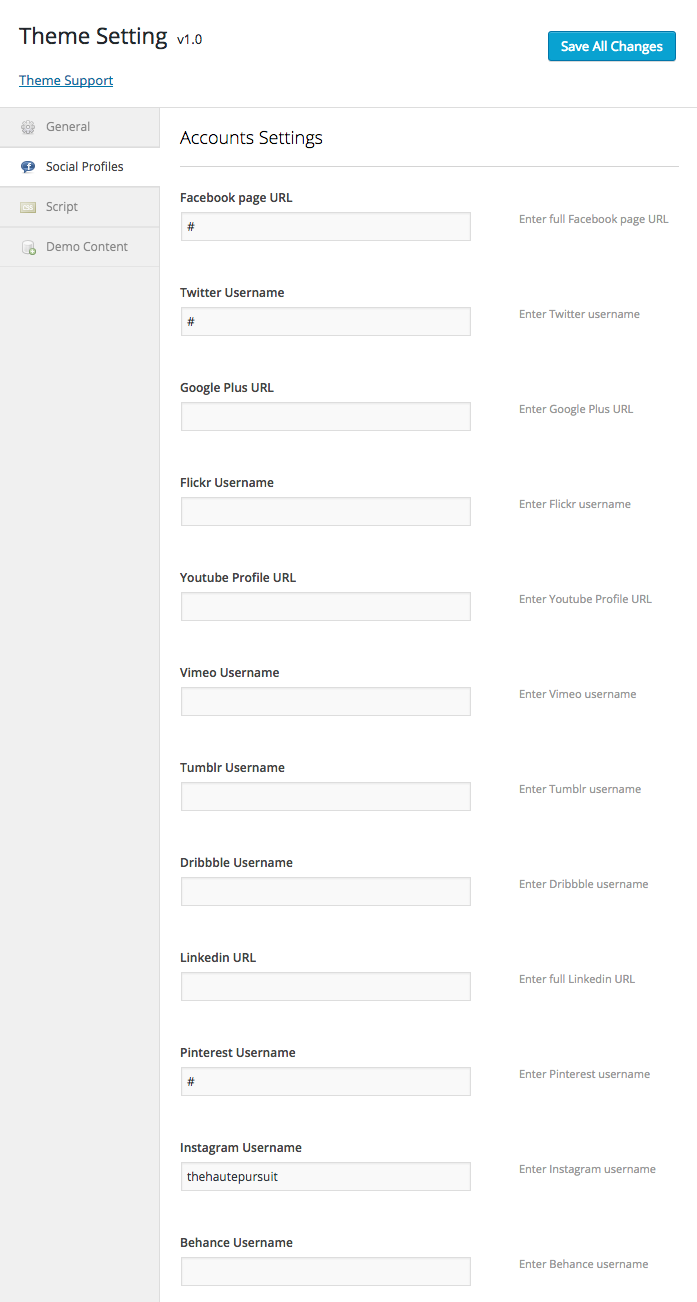Image resolution: width=697 pixels, height=1302 pixels.
Task: Click the Flickr Username text box
Action: pyautogui.click(x=325, y=511)
